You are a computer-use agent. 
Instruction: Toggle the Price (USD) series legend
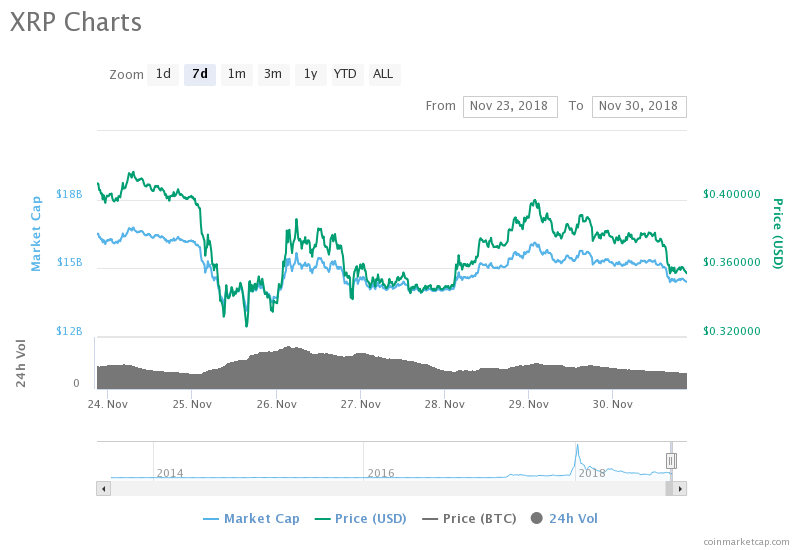click(361, 518)
